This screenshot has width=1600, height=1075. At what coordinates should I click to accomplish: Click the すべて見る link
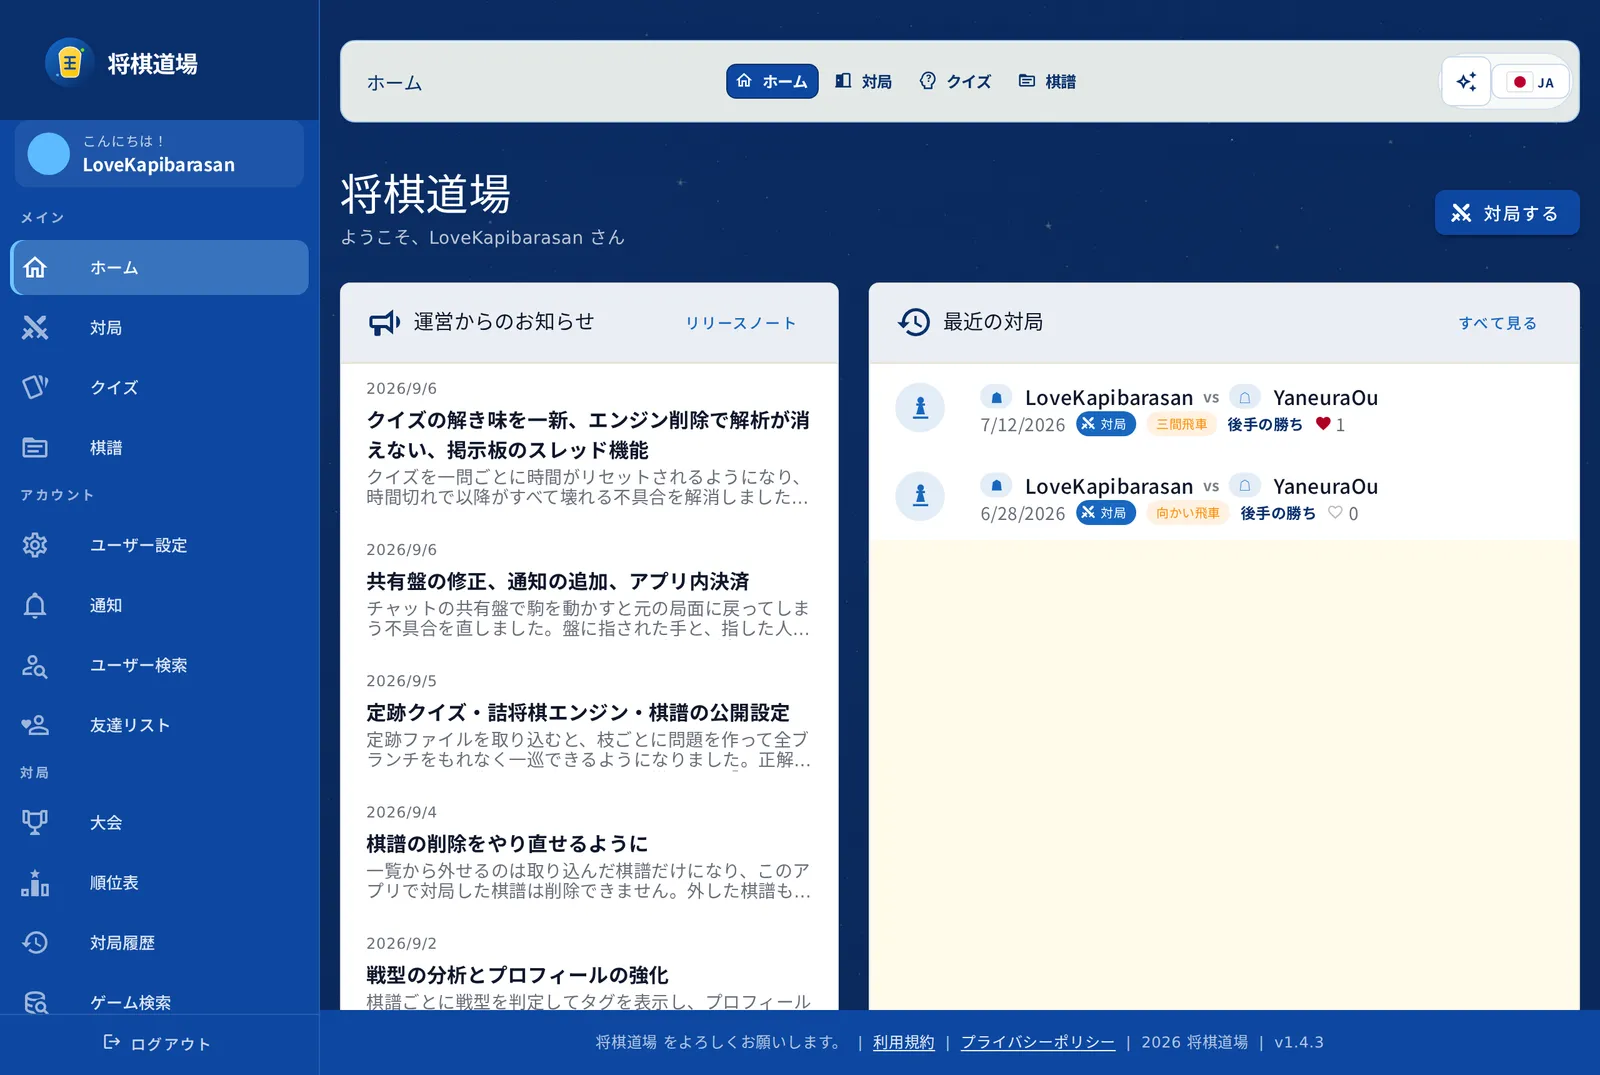point(1498,323)
